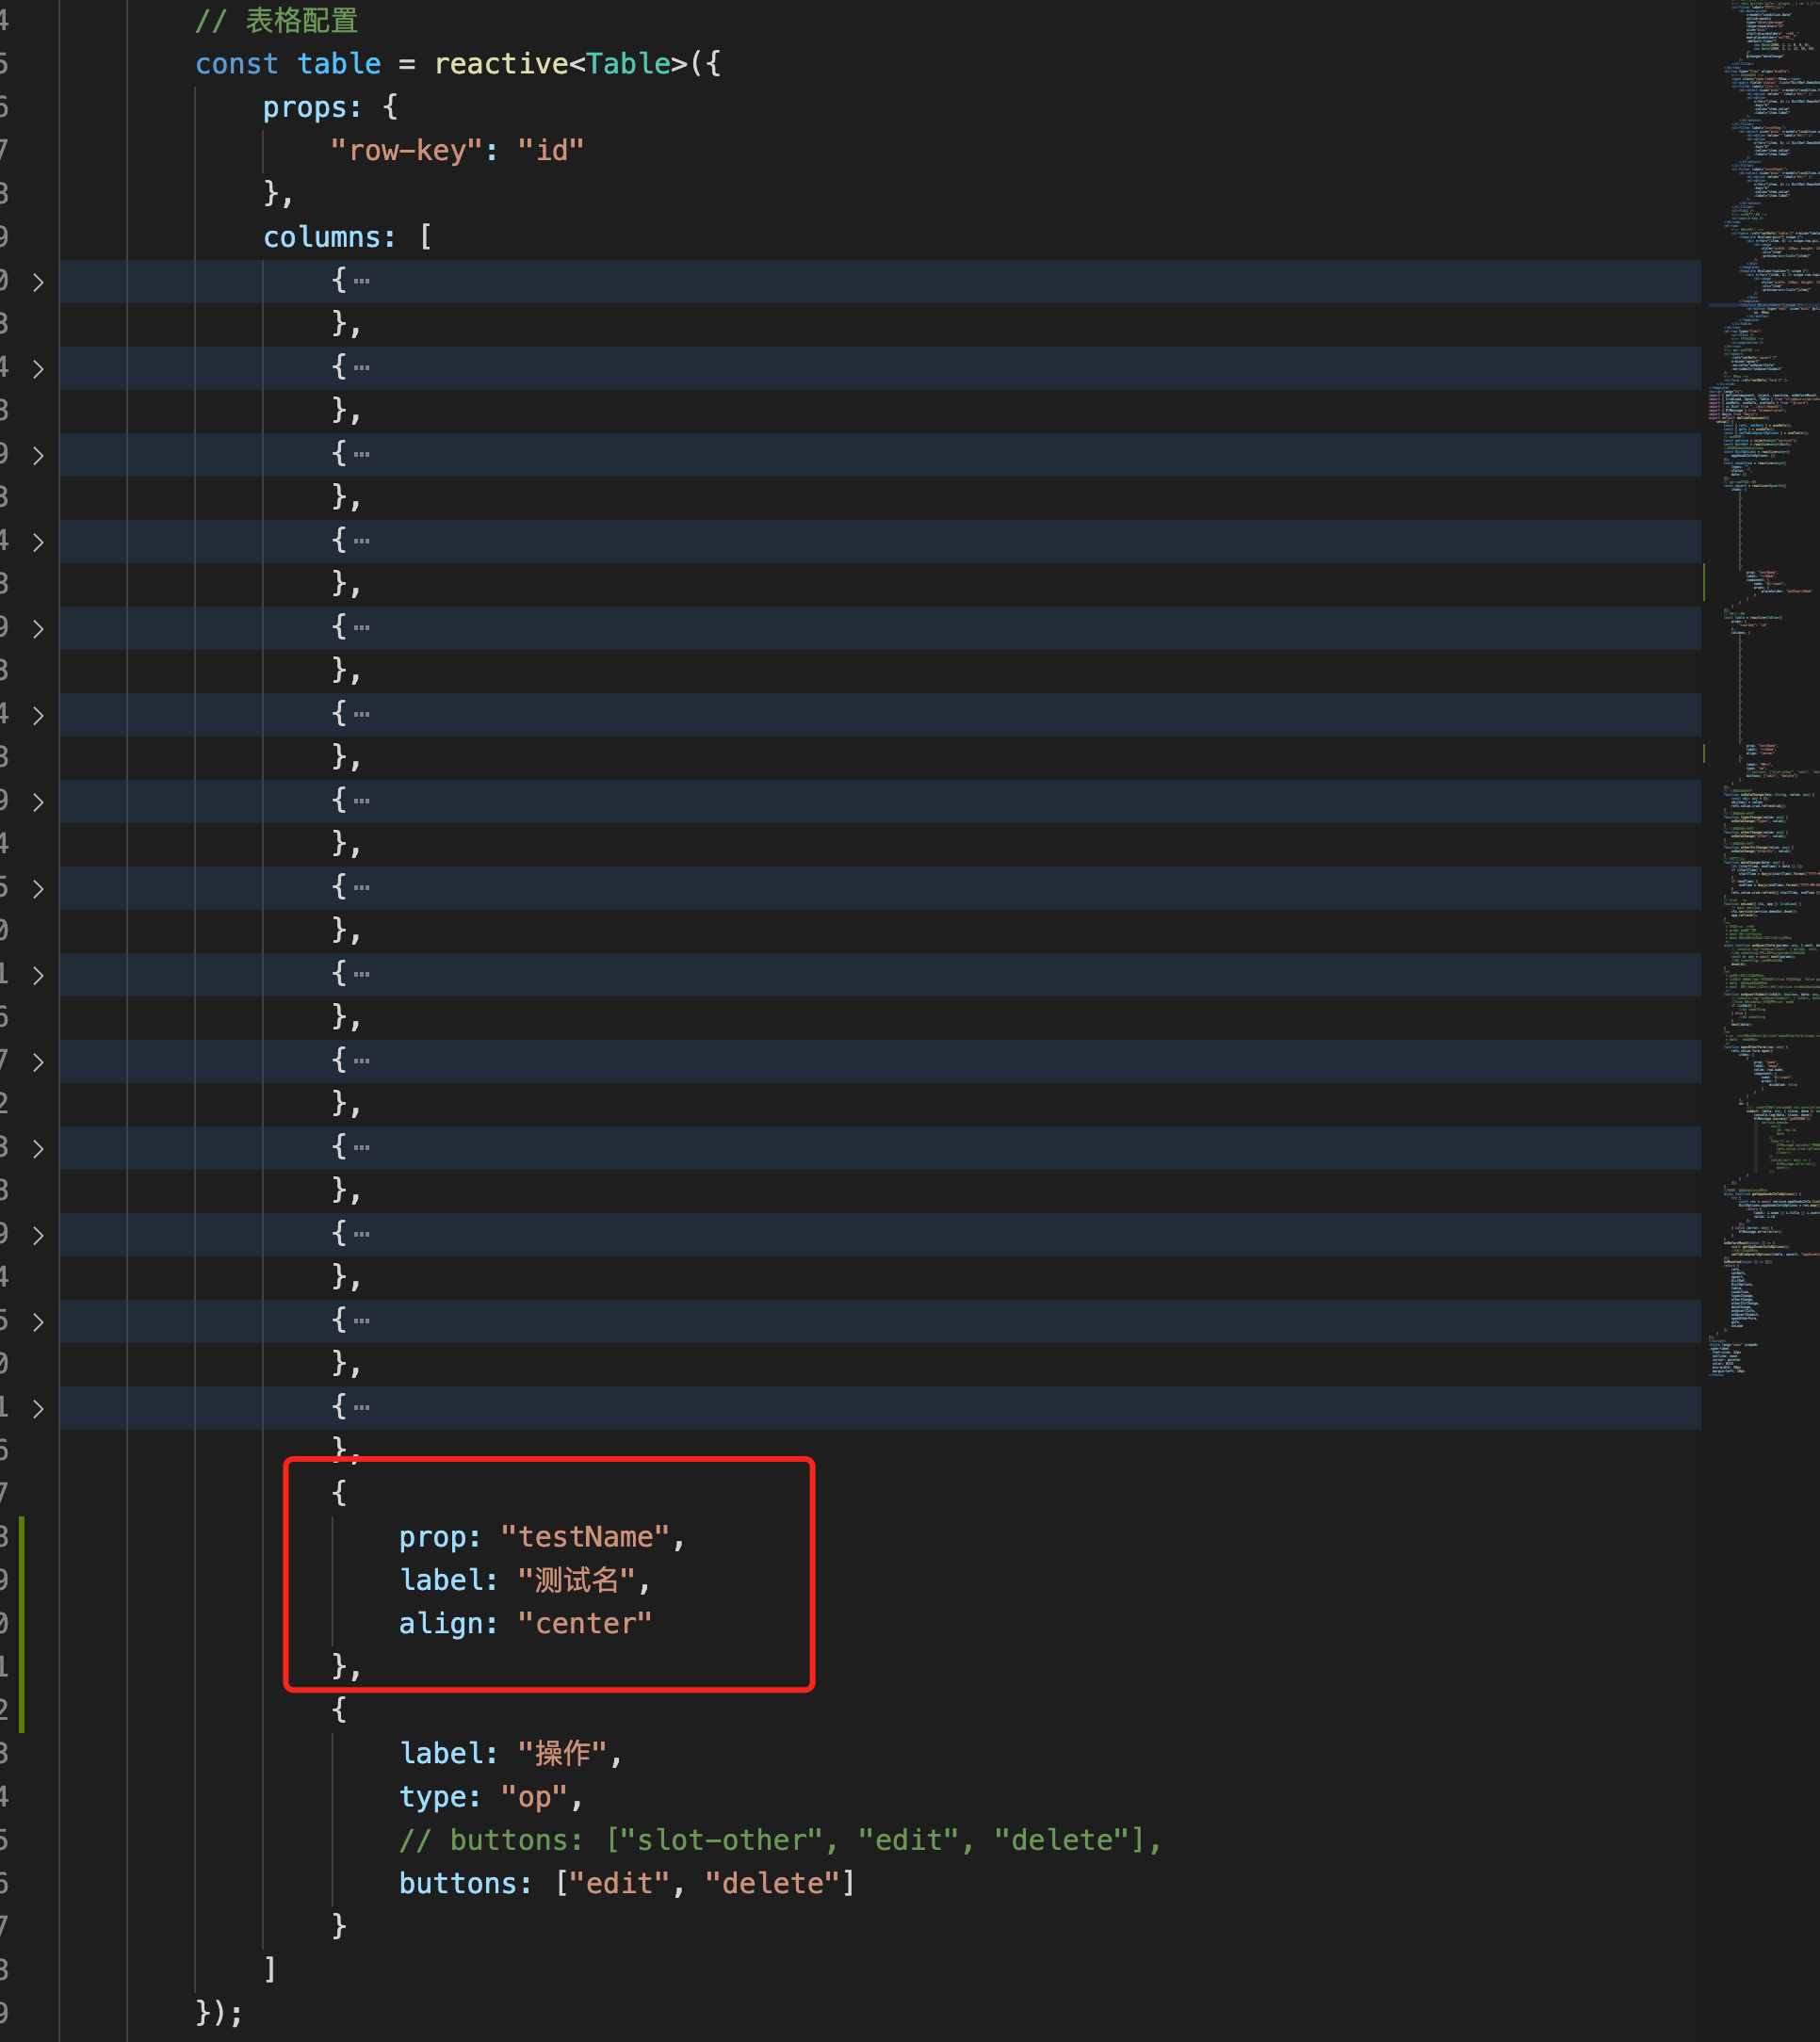Viewport: 1820px width, 2042px height.
Task: Click "delete" in the uncommented buttons array
Action: (772, 1883)
